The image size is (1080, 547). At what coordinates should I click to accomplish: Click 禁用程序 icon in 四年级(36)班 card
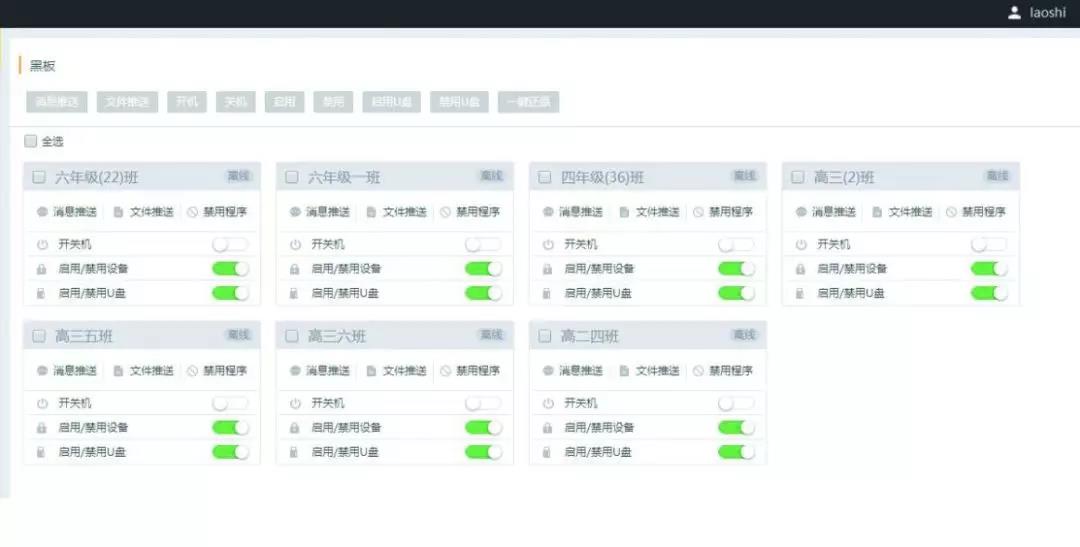tap(698, 212)
